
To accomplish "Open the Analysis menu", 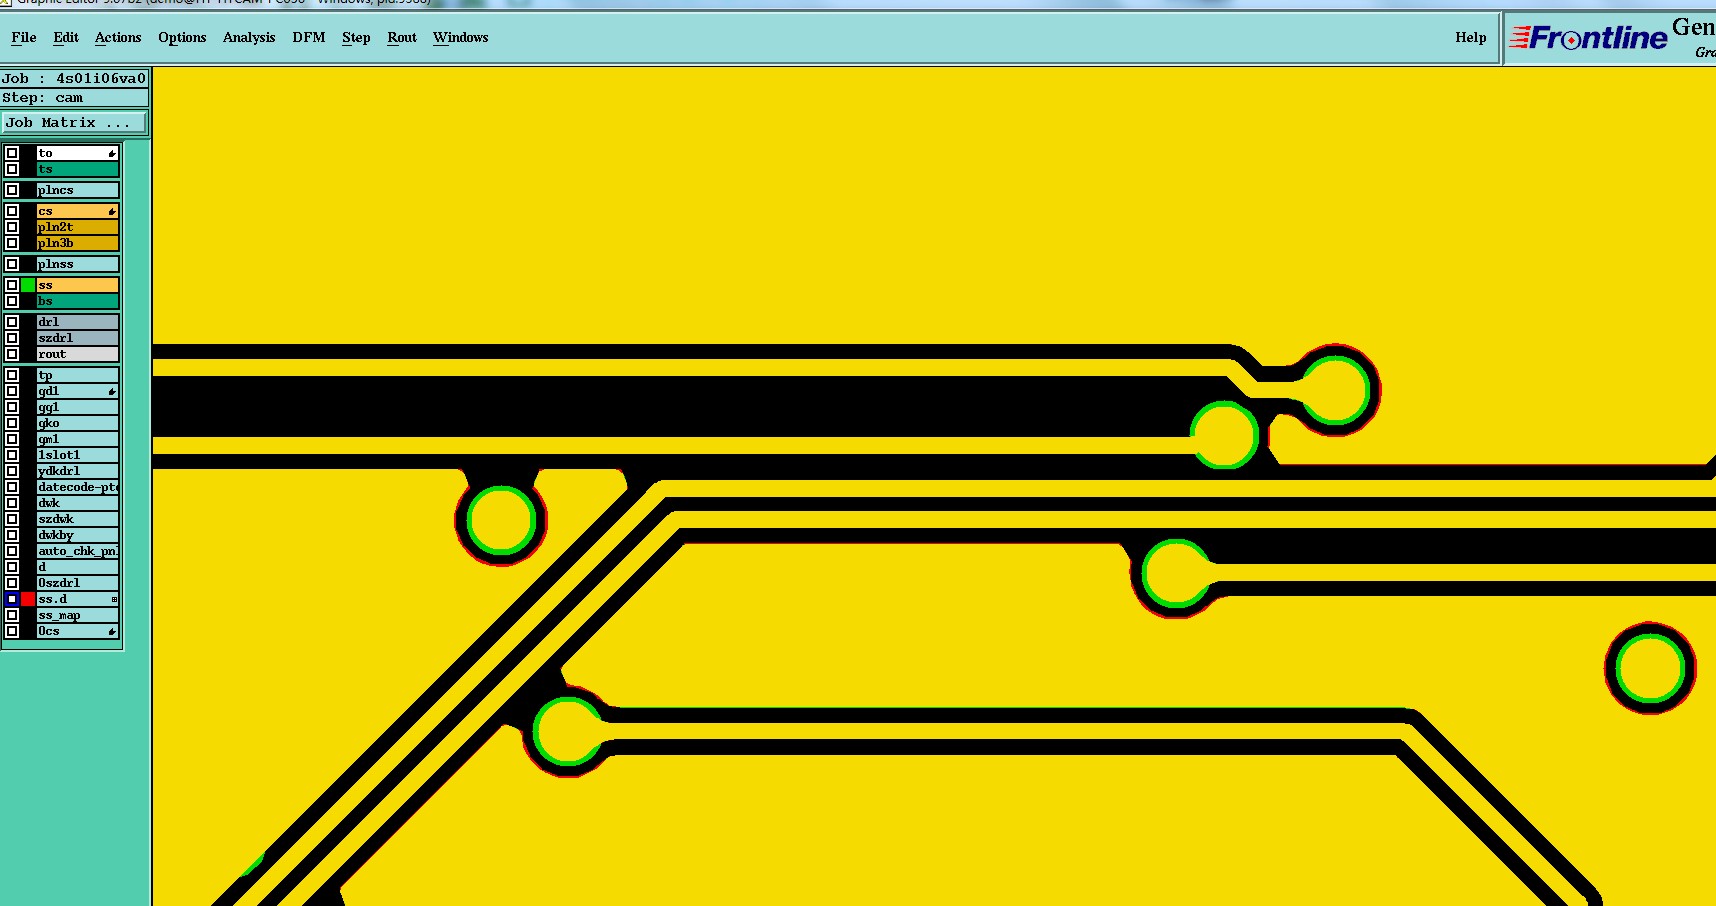I will tap(249, 37).
